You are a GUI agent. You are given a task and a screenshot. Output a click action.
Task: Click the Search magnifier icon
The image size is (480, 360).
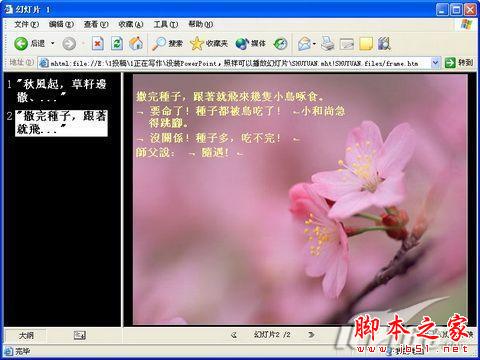click(x=159, y=44)
